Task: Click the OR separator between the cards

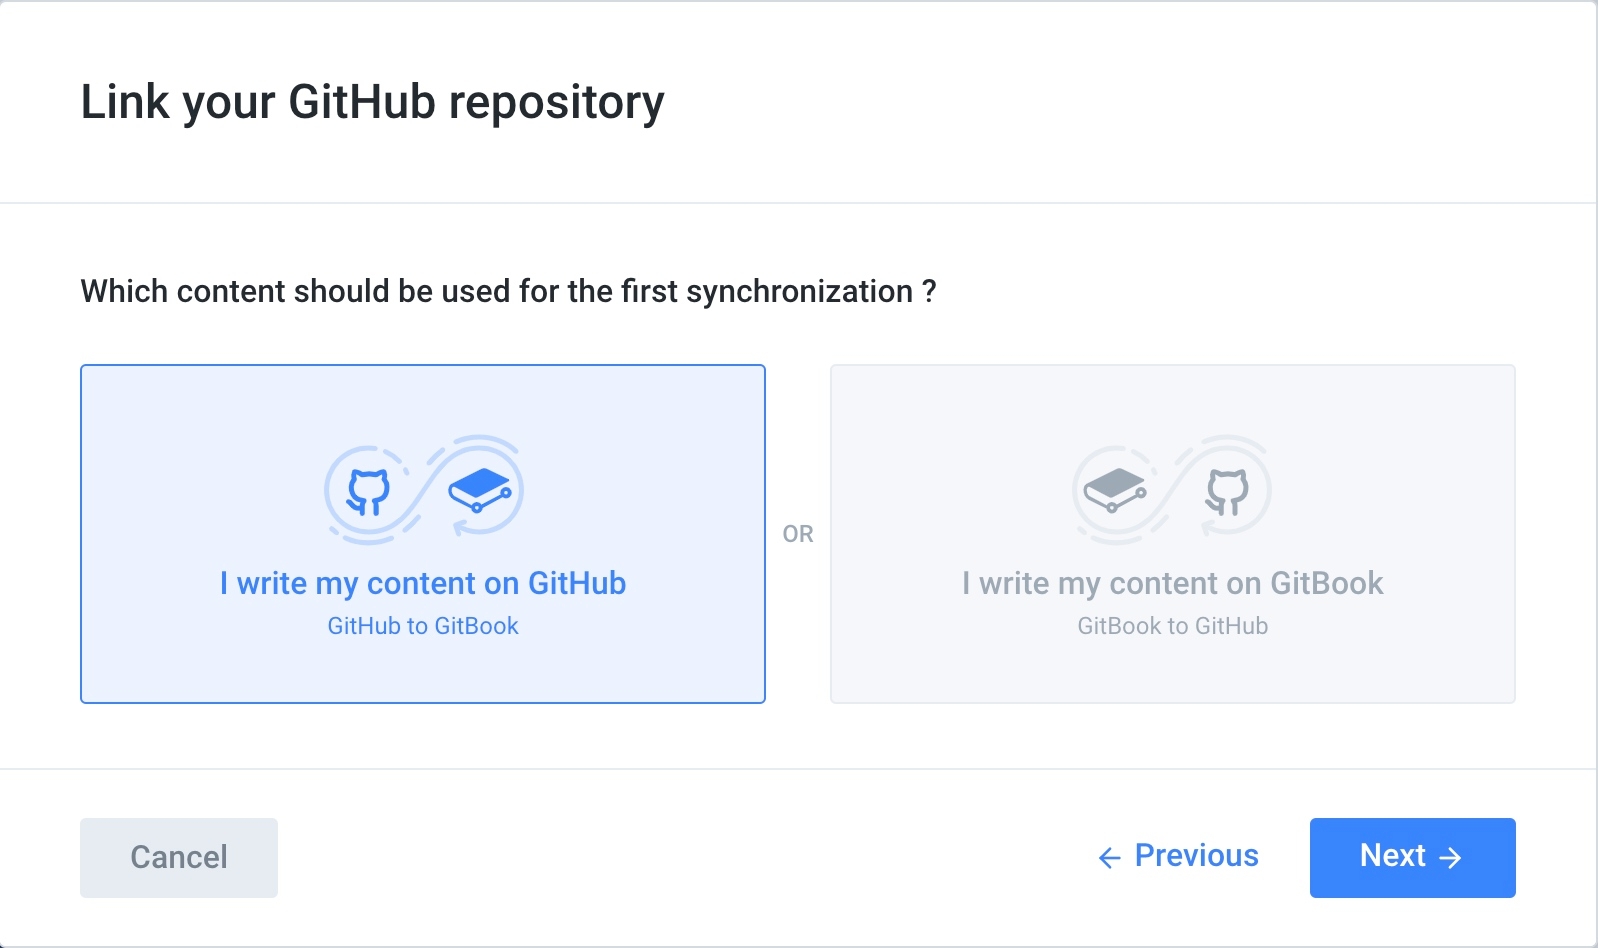Action: point(798,534)
